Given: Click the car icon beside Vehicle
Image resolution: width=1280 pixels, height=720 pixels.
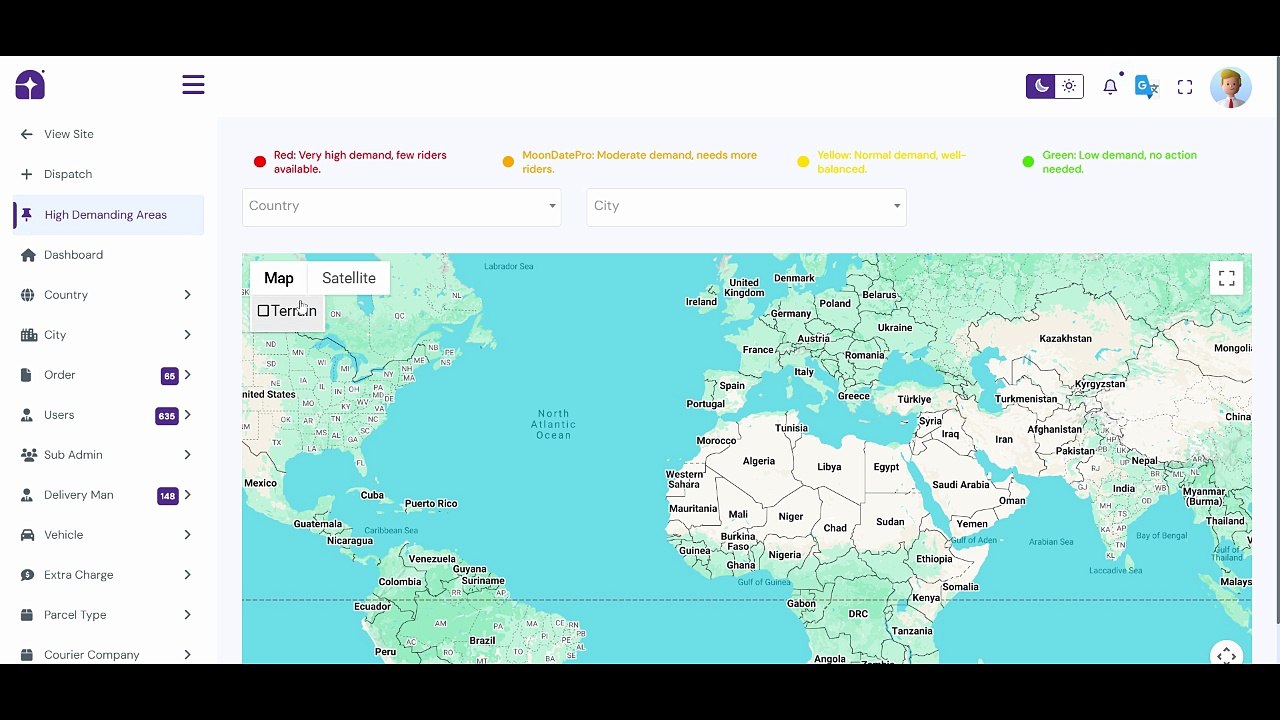Looking at the screenshot, I should click(x=27, y=535).
